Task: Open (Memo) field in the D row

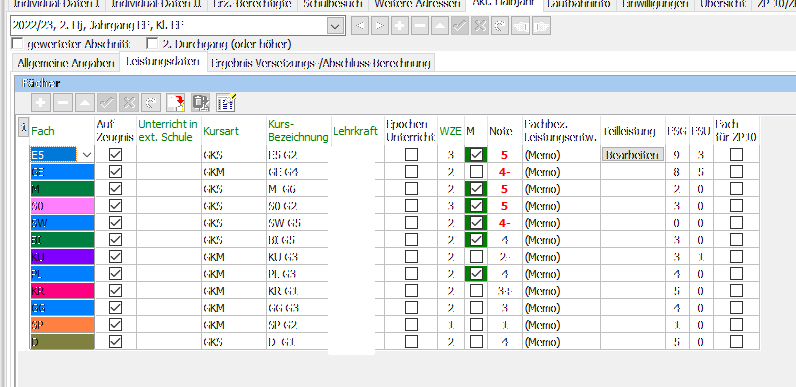Action: click(561, 341)
